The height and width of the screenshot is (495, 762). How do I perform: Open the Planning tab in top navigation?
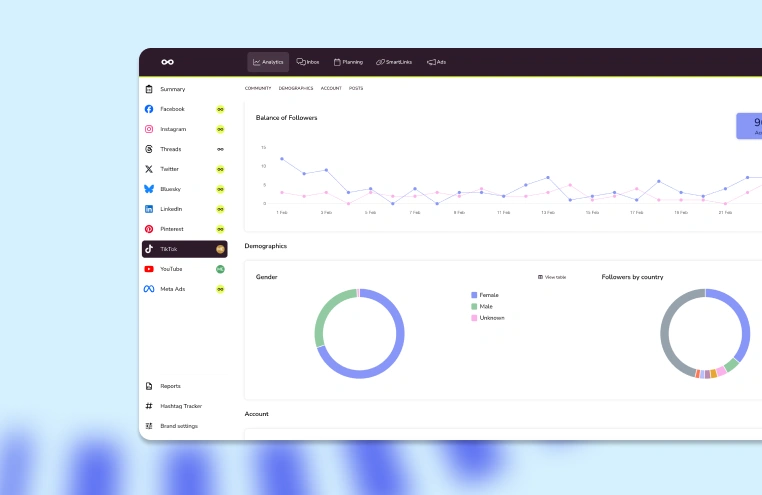pyautogui.click(x=348, y=62)
